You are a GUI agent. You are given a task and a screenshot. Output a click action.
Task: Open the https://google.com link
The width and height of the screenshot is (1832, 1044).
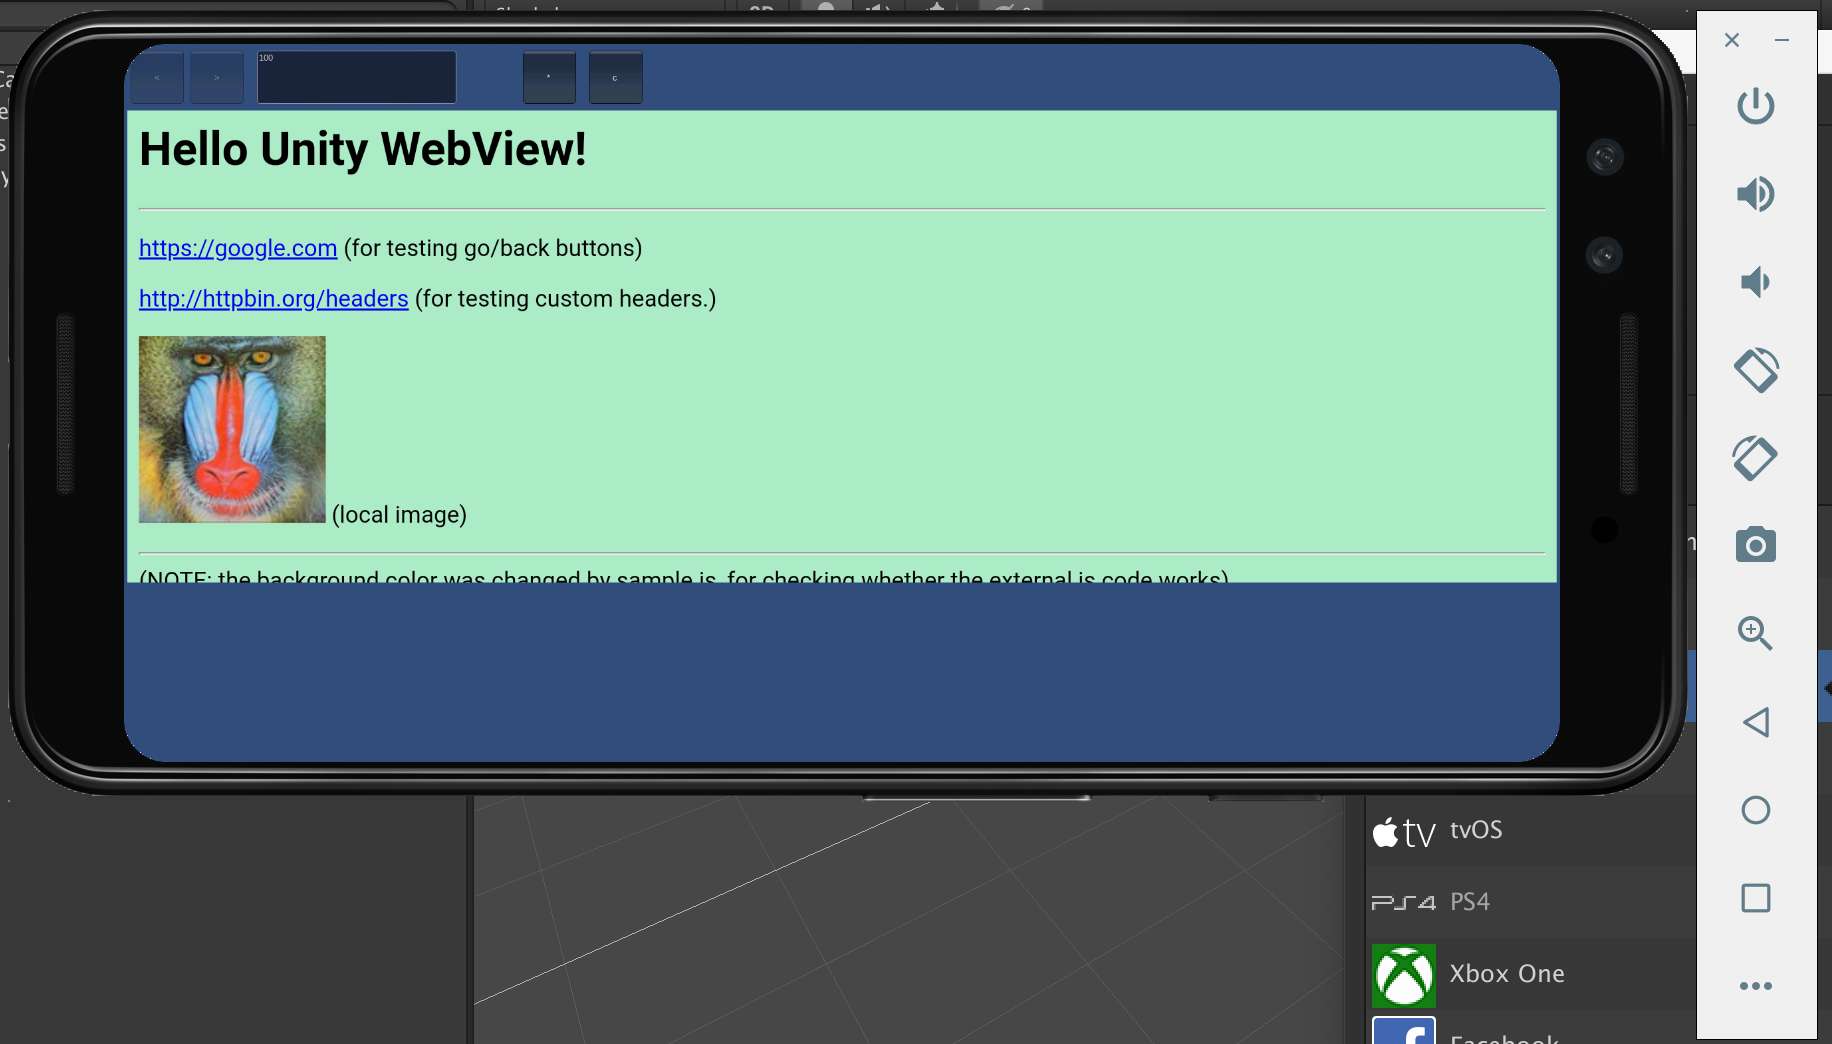(x=237, y=248)
